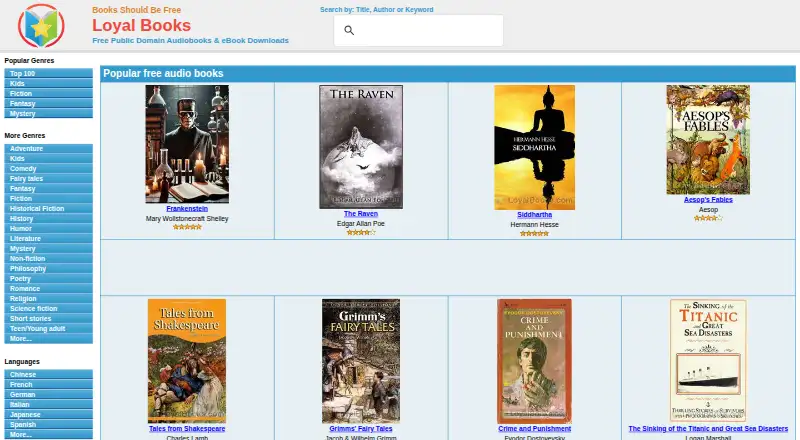Open the Adventure genre

(48, 149)
